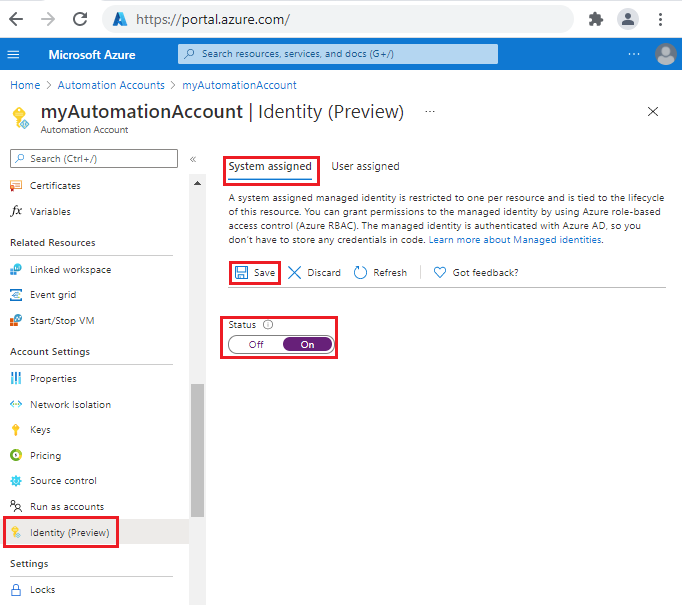Image resolution: width=682 pixels, height=605 pixels.
Task: Click the automation account key icon
Action: (x=20, y=117)
